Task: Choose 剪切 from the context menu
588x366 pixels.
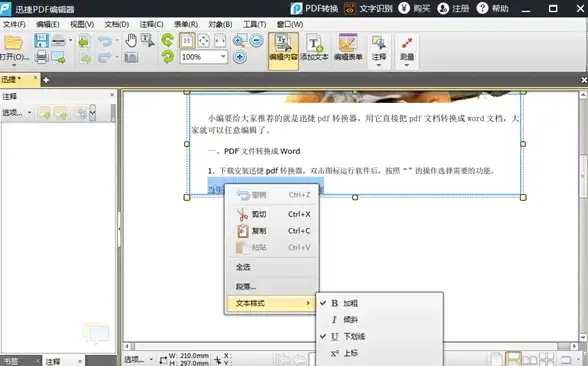Action: pos(272,214)
